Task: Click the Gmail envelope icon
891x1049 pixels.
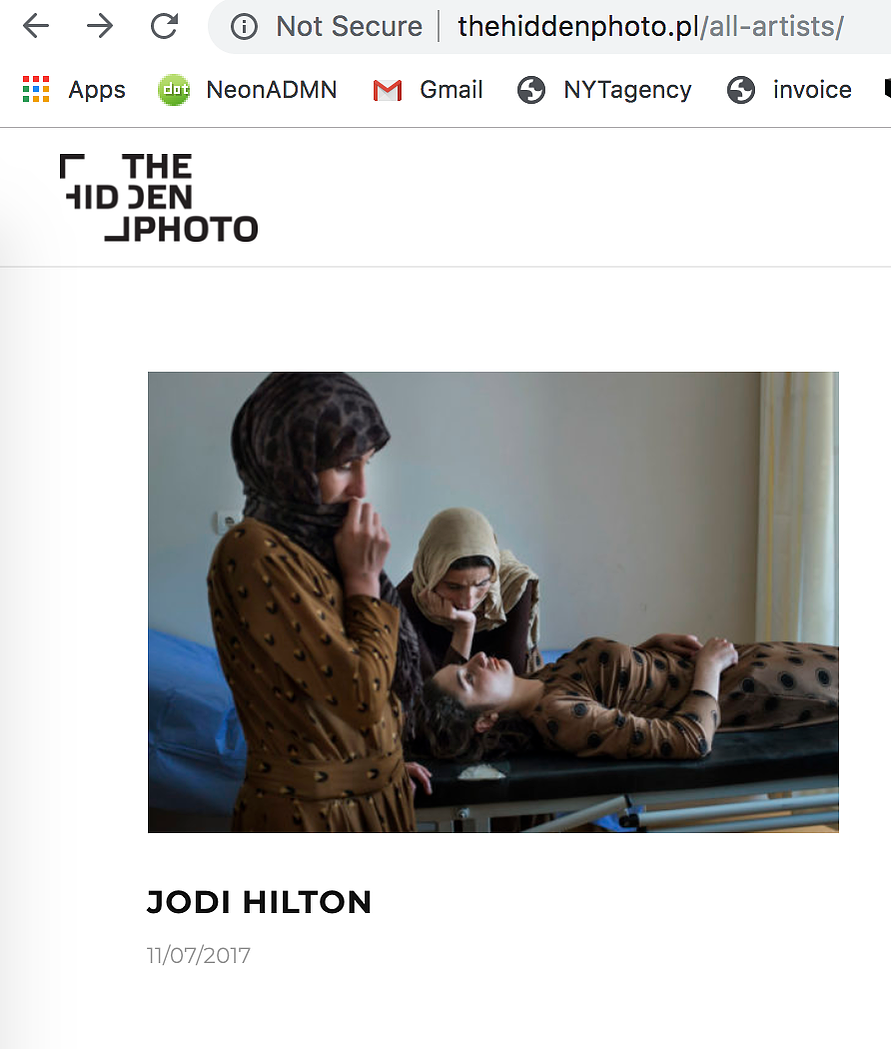Action: [387, 90]
